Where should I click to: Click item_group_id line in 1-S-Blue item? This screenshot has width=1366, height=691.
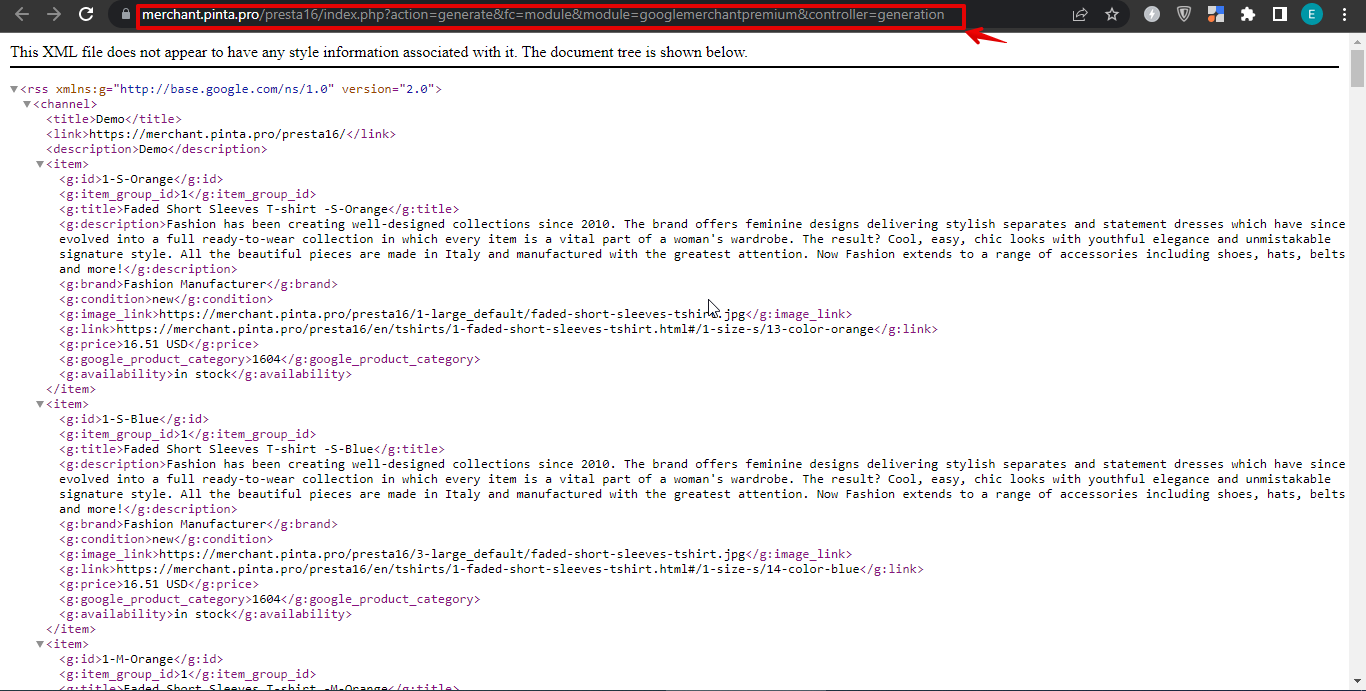pos(188,434)
